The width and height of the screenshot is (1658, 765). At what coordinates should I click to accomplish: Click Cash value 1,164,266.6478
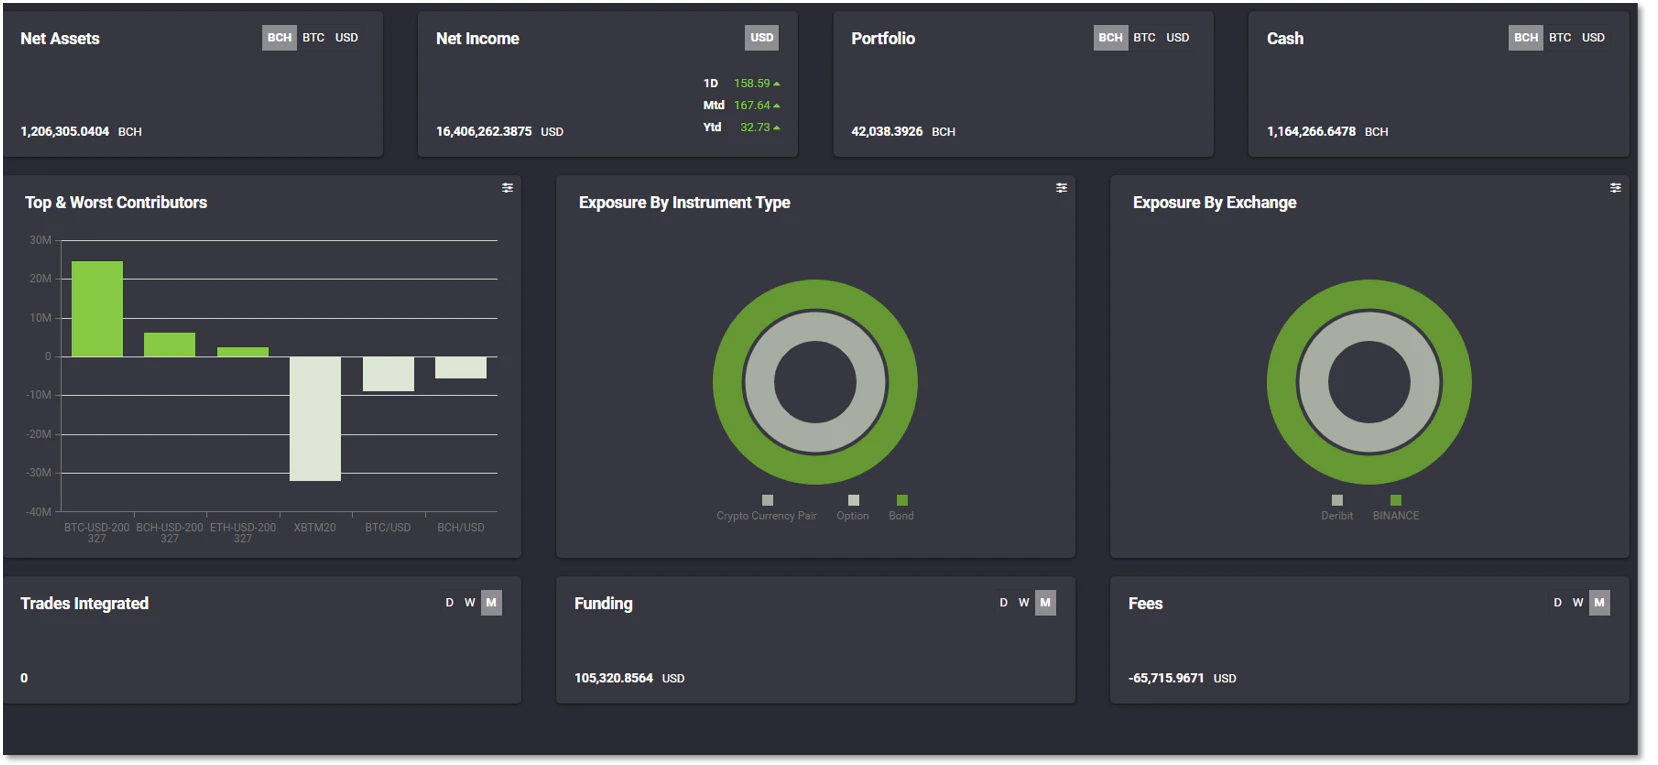[1311, 132]
